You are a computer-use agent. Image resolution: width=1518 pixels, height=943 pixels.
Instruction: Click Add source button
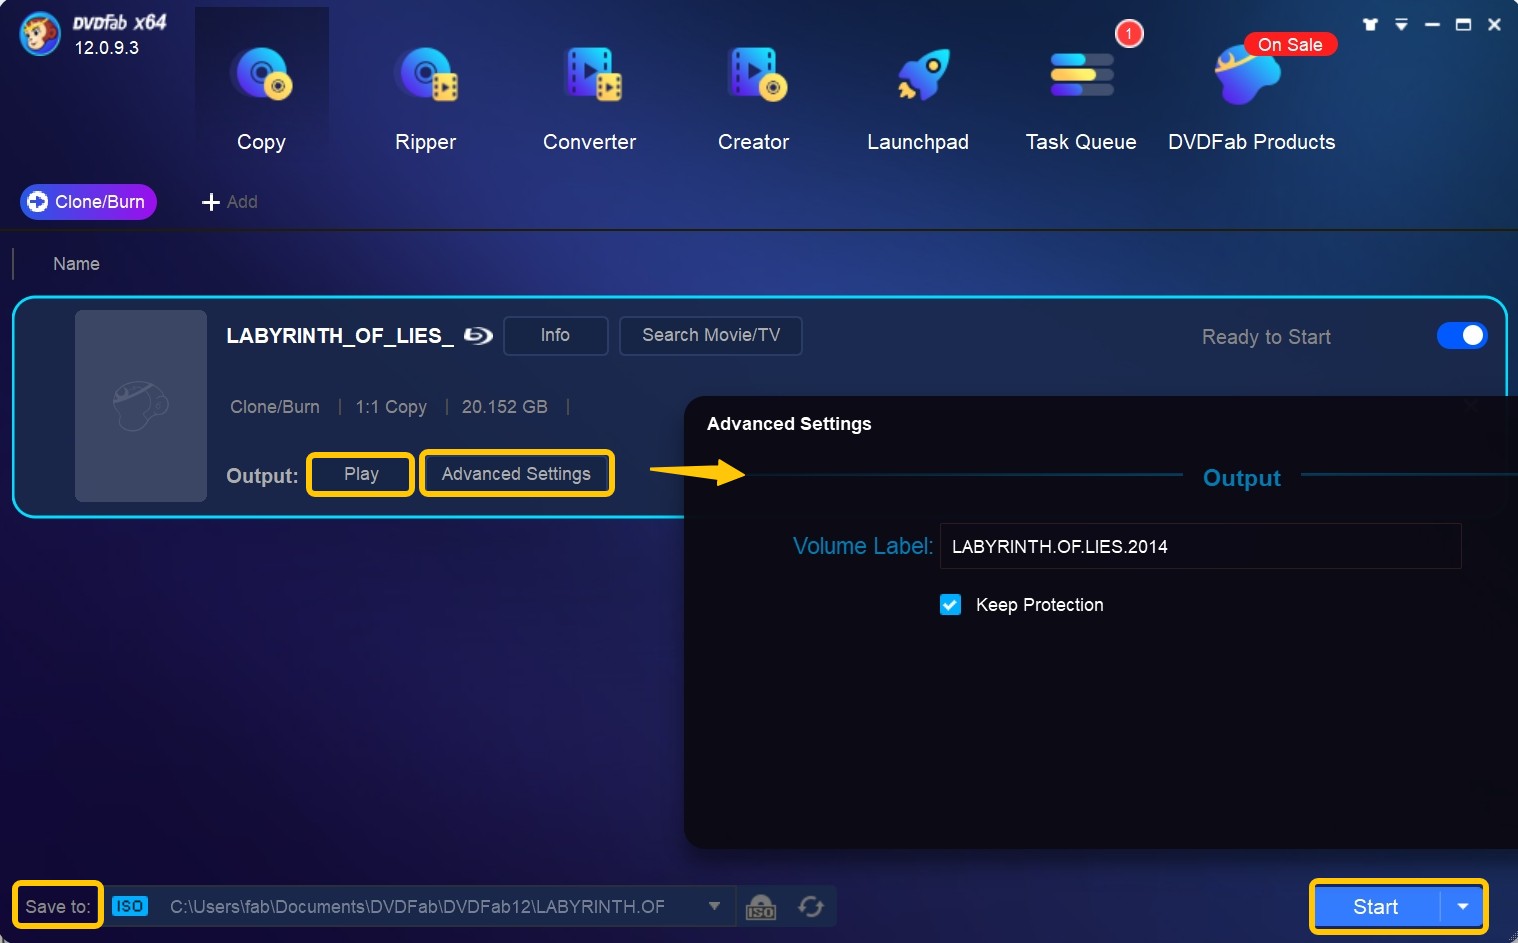coord(230,202)
